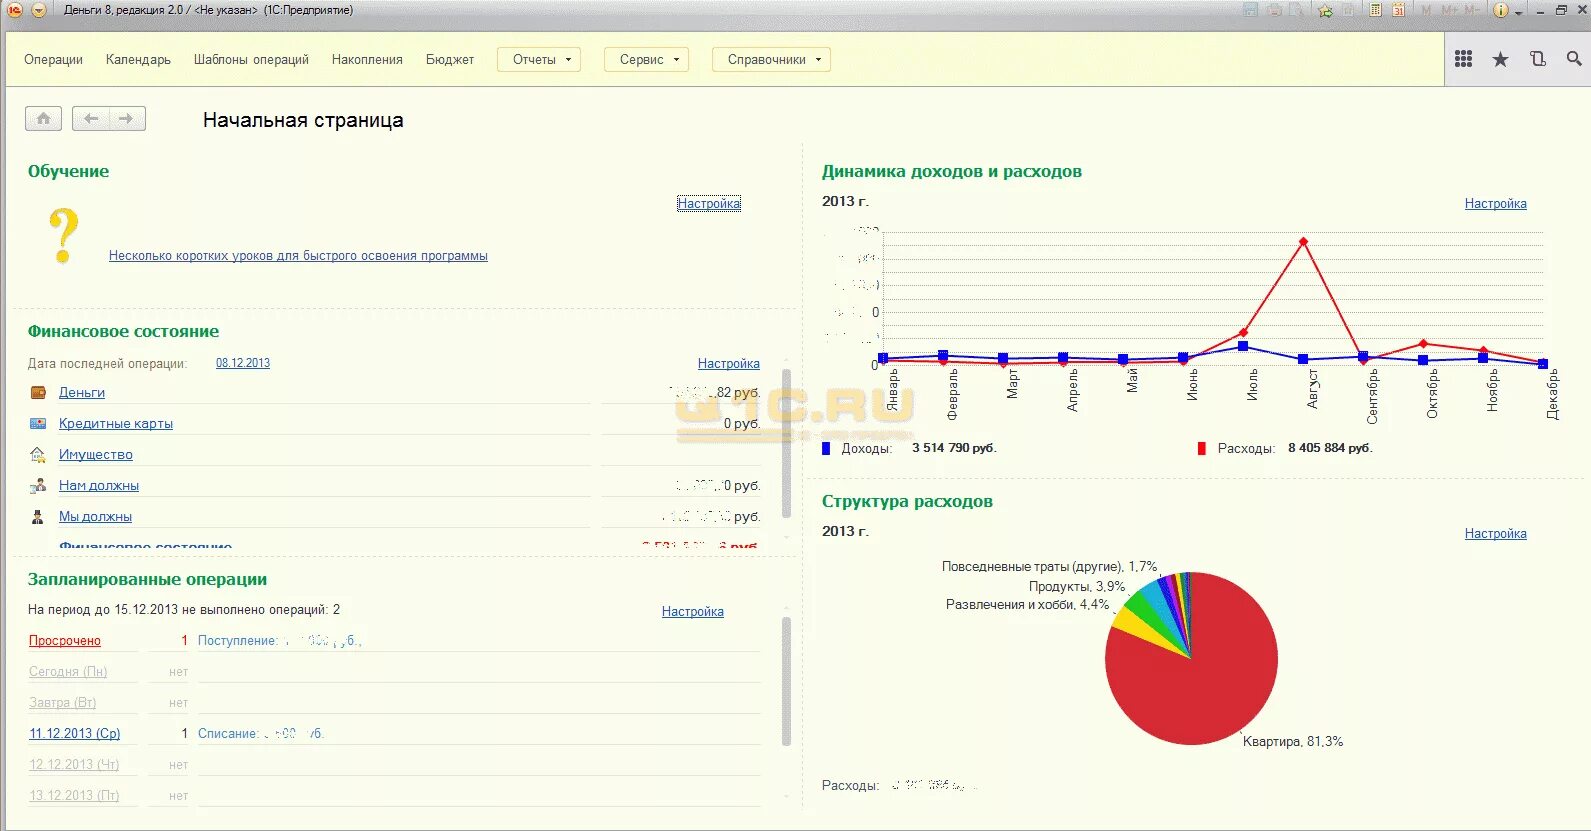Screen dimensions: 1591x831
Task: Open the Шаблоны операций section
Action: [x=251, y=59]
